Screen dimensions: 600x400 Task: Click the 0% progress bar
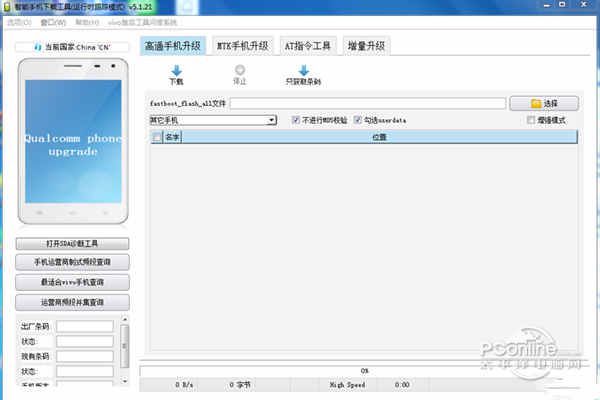pyautogui.click(x=365, y=371)
